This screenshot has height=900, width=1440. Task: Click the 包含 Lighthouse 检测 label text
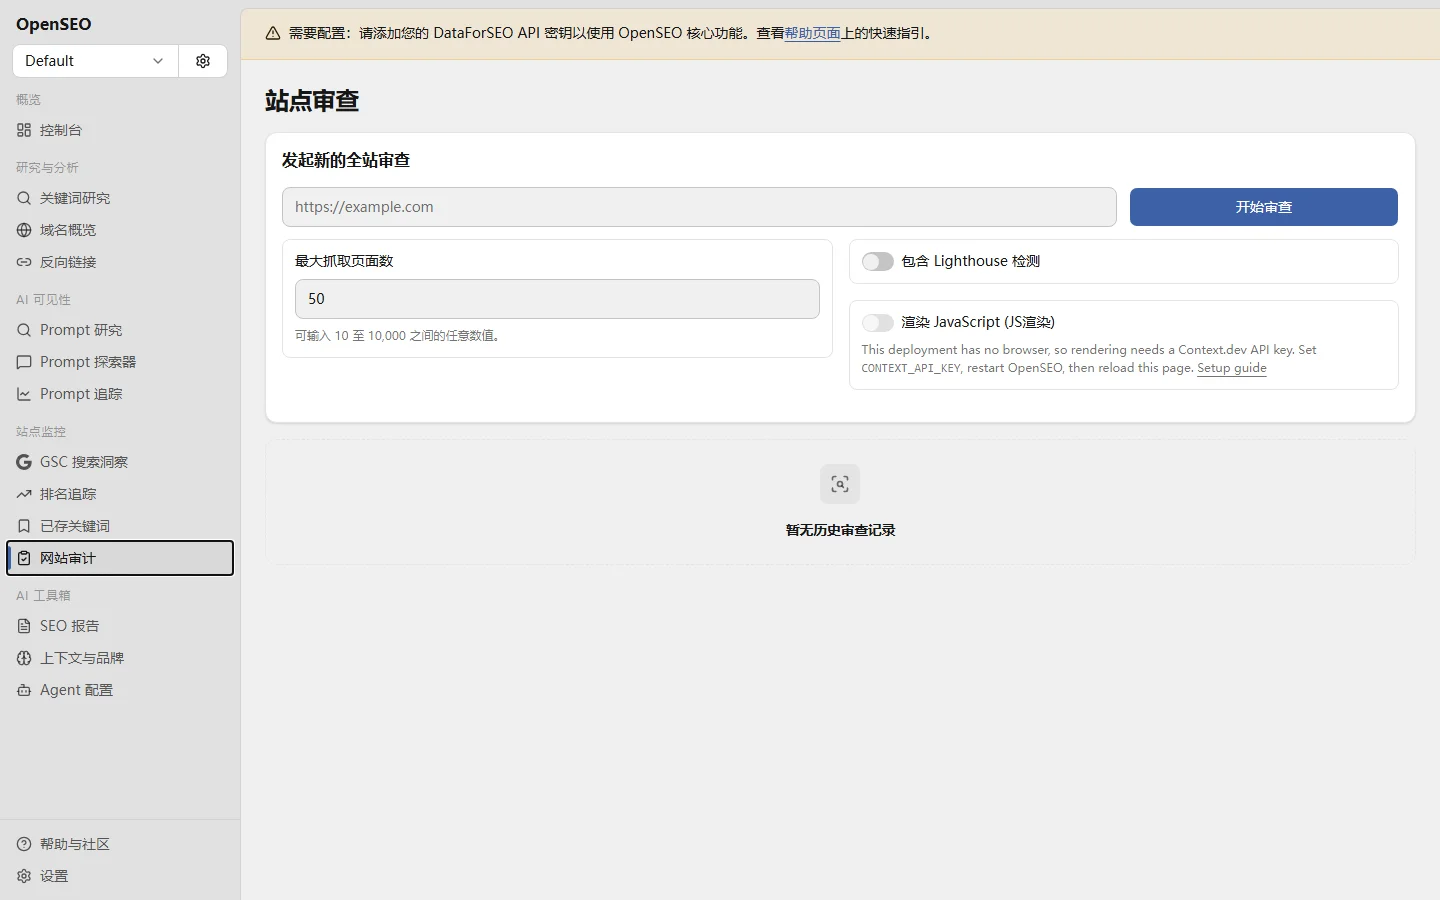(x=970, y=261)
